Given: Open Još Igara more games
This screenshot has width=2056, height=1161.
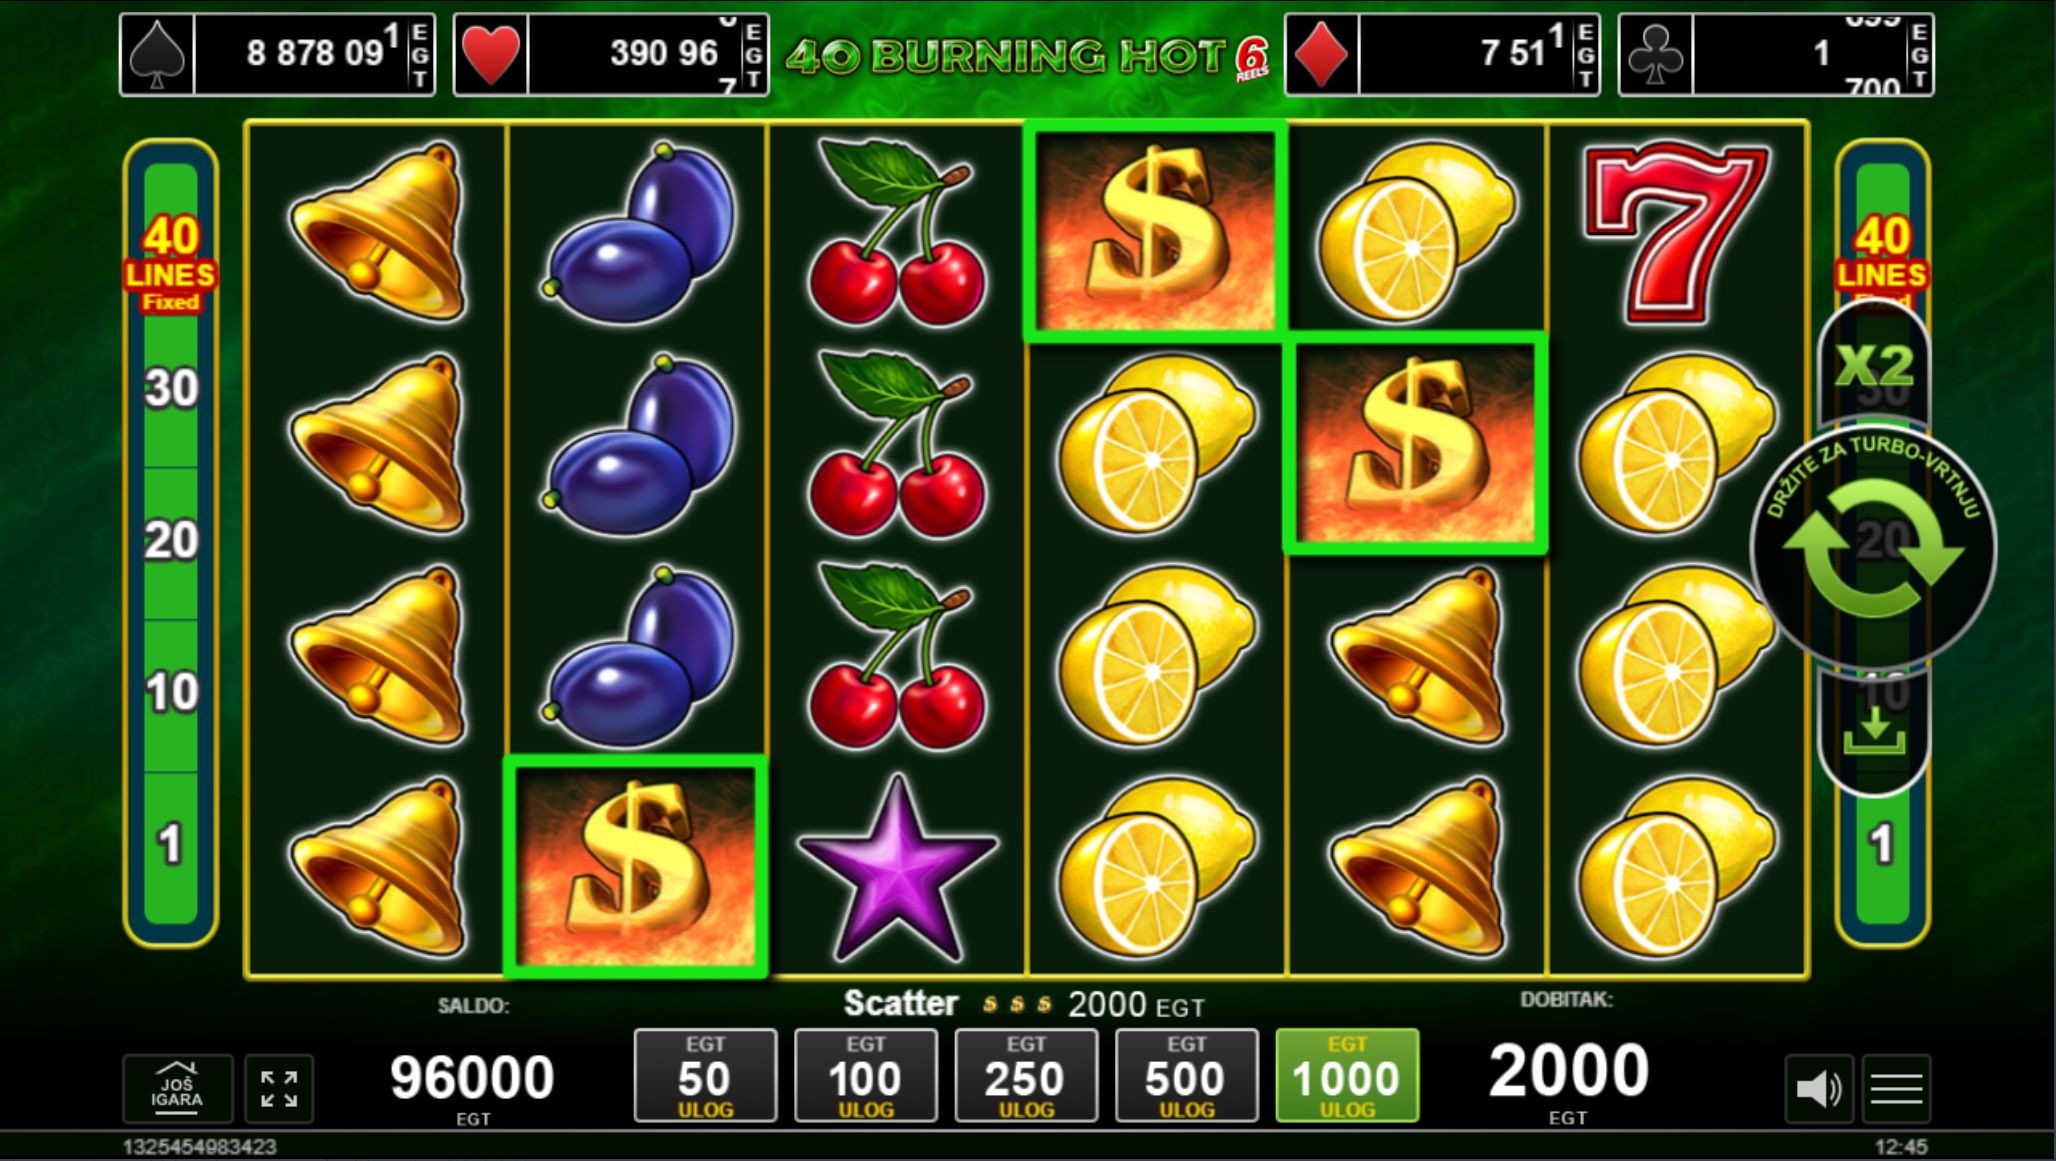Looking at the screenshot, I should tap(178, 1088).
